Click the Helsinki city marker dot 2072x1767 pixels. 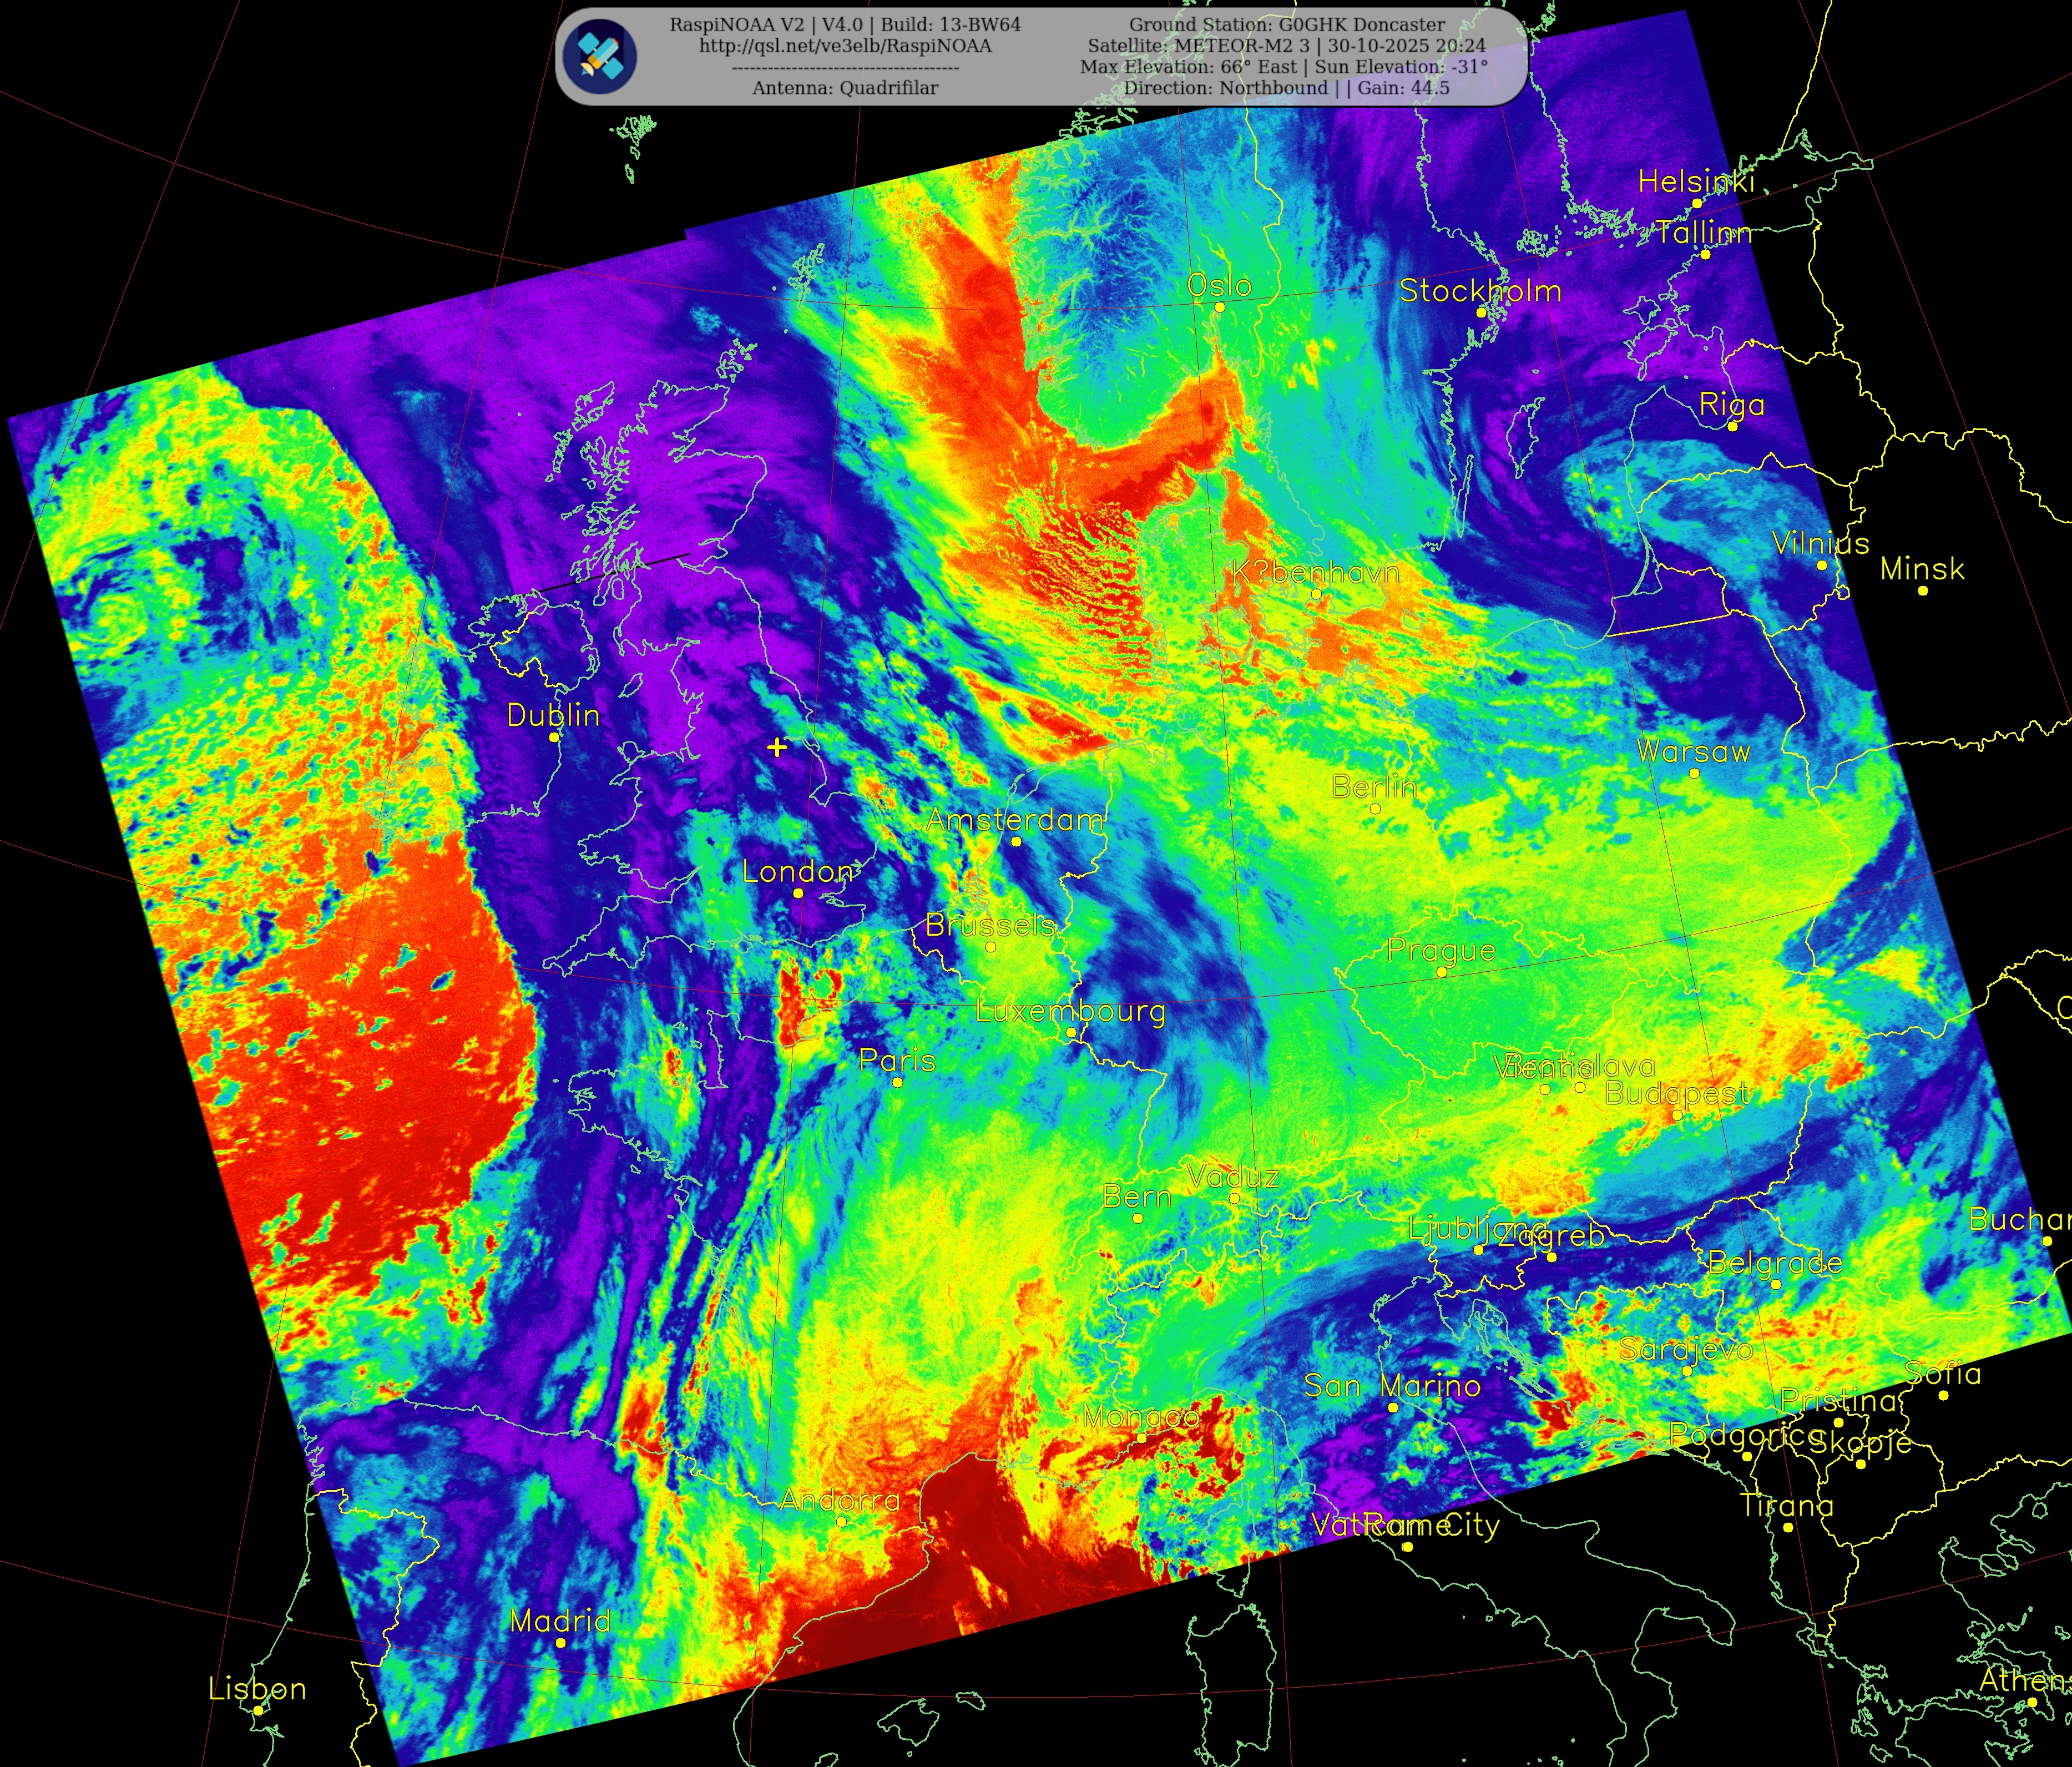point(1696,203)
